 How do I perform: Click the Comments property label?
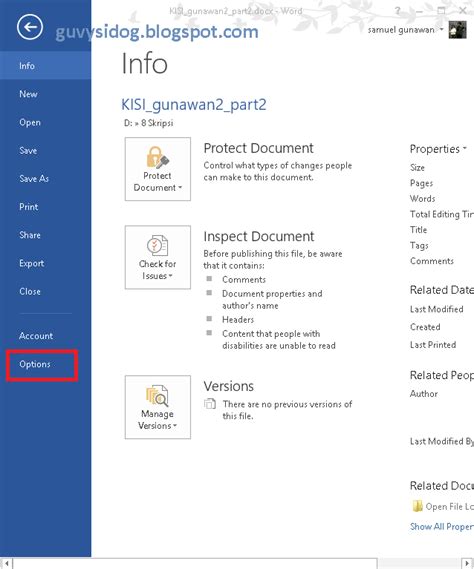(432, 261)
